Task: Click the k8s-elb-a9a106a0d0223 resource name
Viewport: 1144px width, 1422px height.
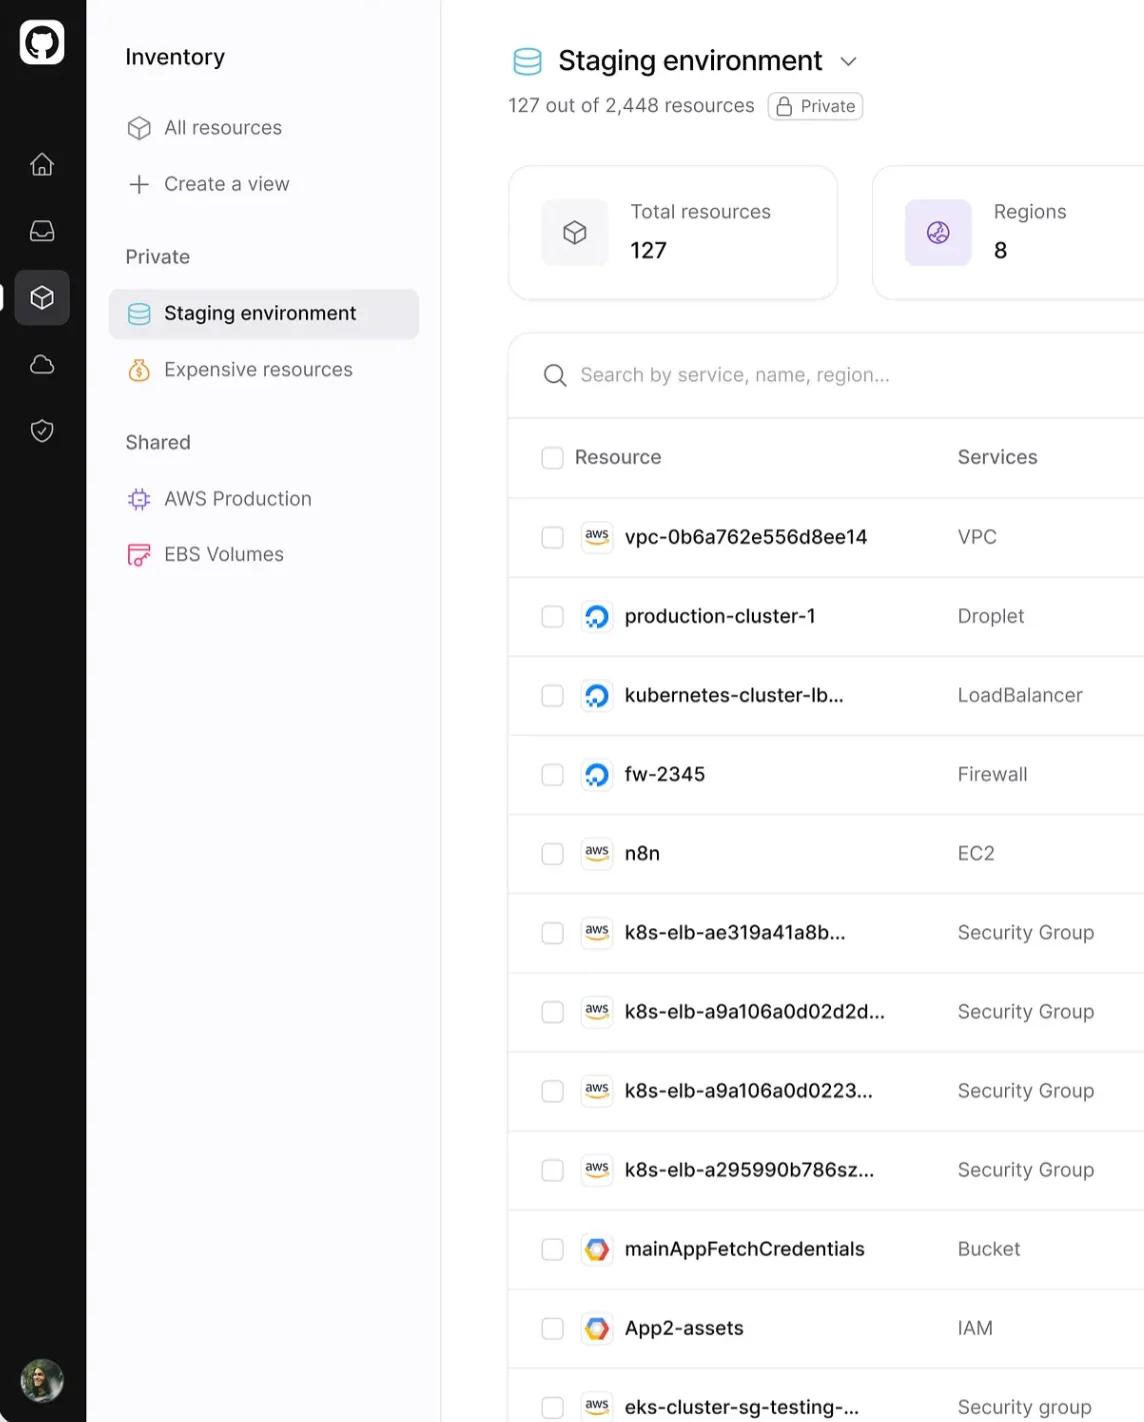Action: click(749, 1091)
